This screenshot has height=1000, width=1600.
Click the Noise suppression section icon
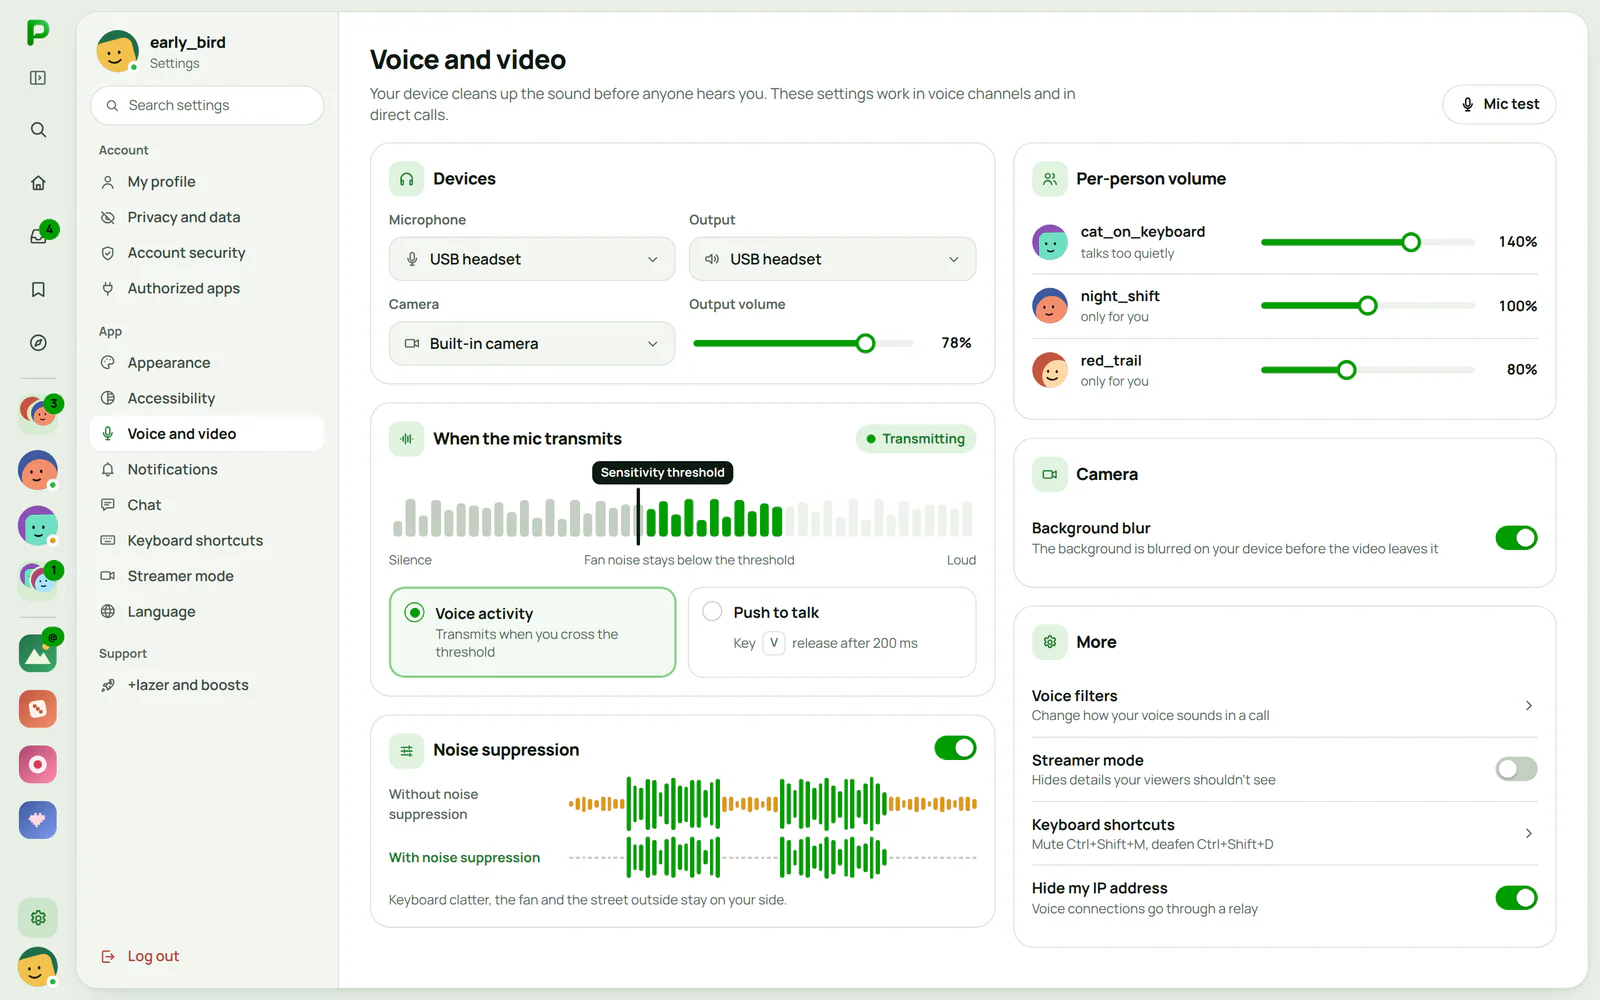tap(407, 750)
